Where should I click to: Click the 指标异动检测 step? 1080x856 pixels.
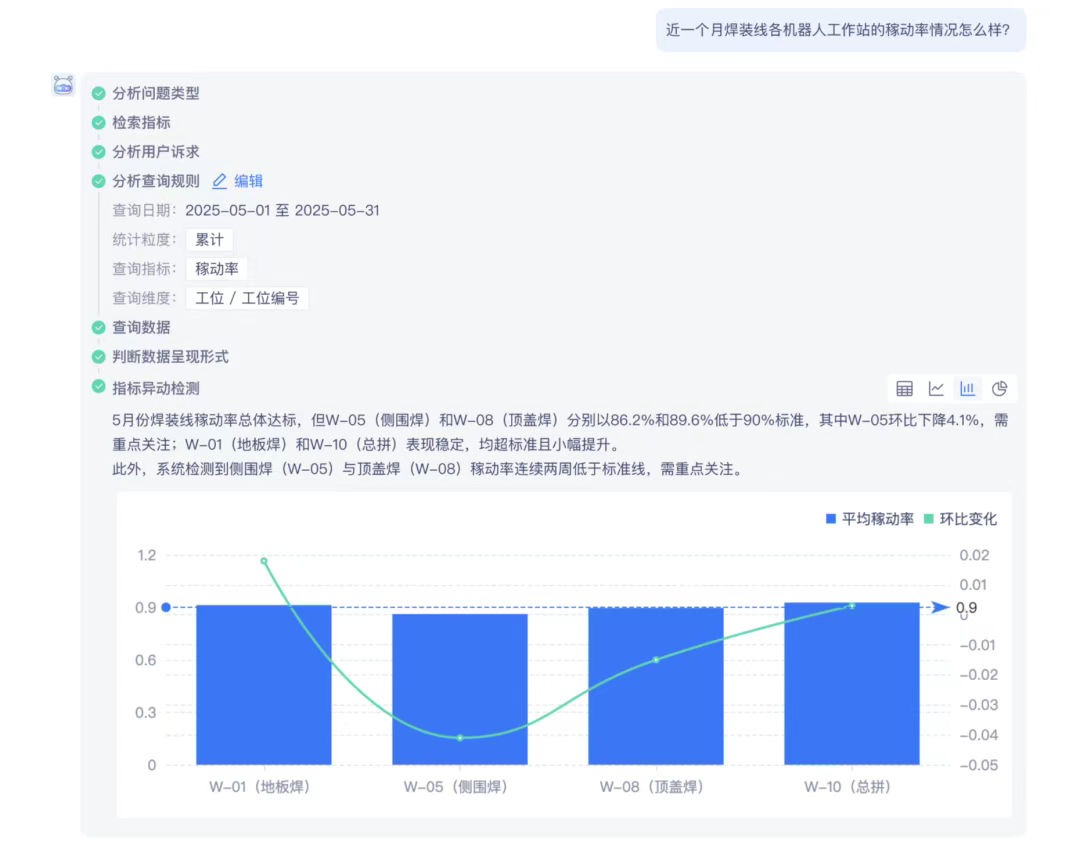(x=156, y=388)
